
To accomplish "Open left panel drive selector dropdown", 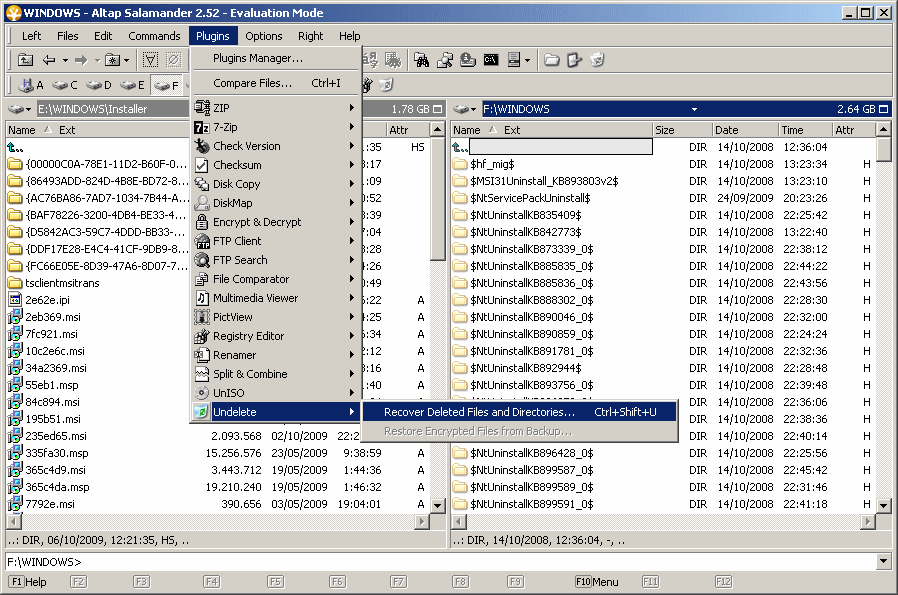I will 20,109.
